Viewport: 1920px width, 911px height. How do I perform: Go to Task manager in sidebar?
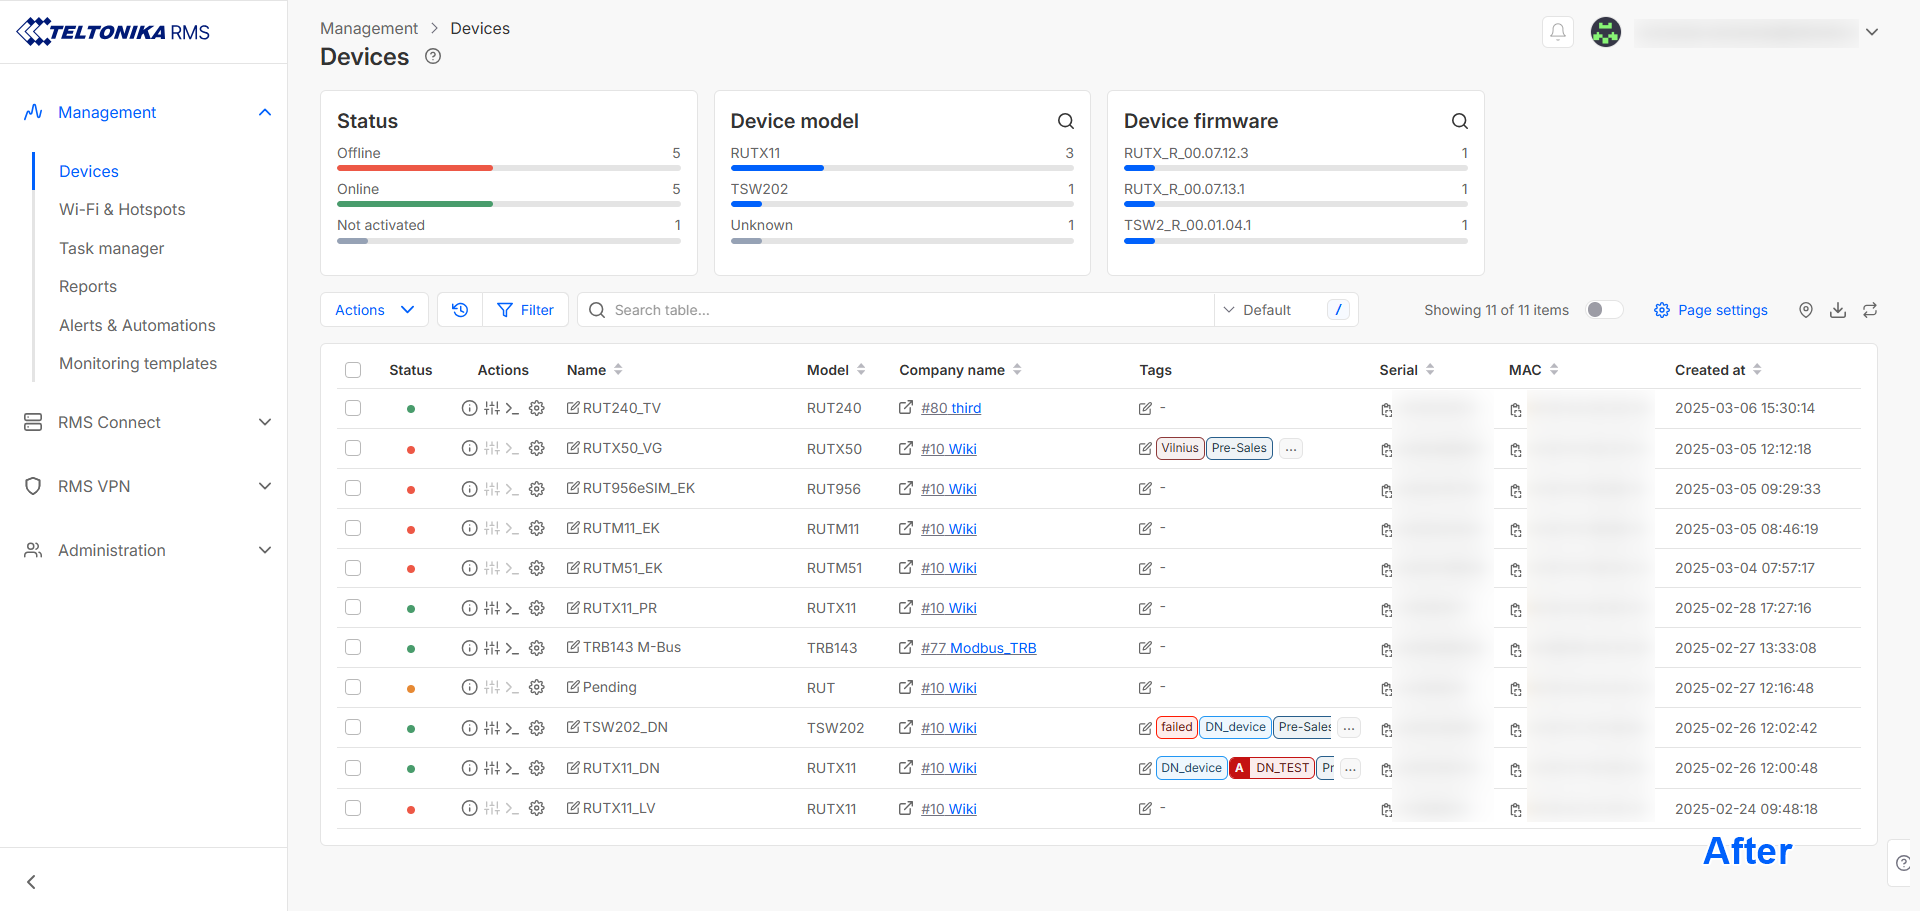click(x=111, y=248)
